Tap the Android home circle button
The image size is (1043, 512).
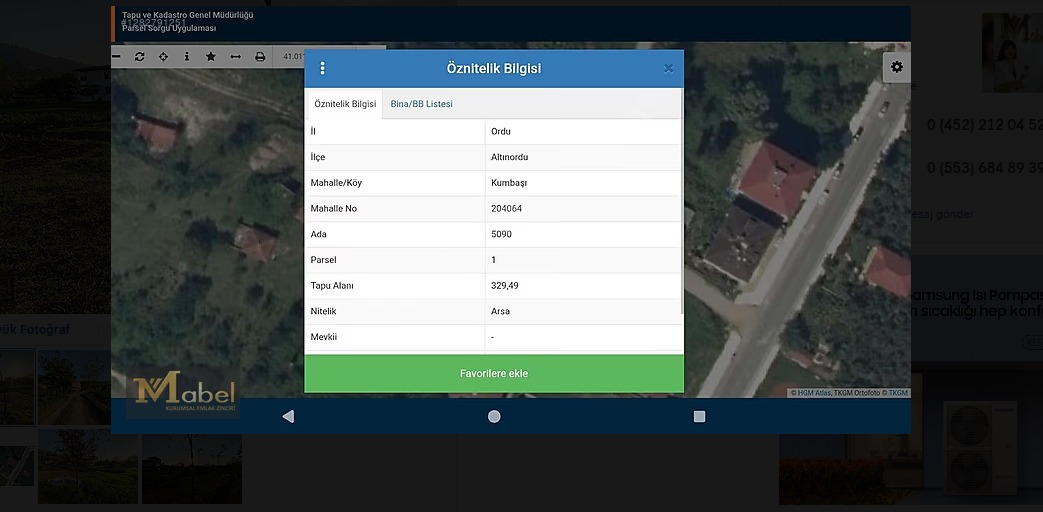pos(494,417)
